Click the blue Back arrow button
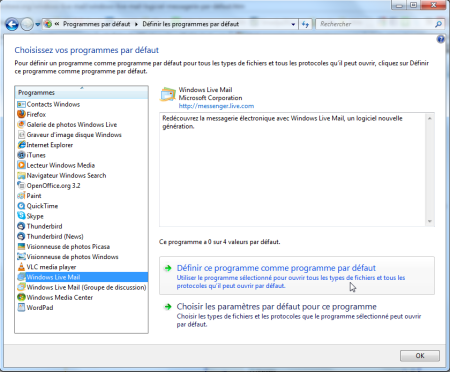Viewport: 450px width, 372px height. point(12,24)
